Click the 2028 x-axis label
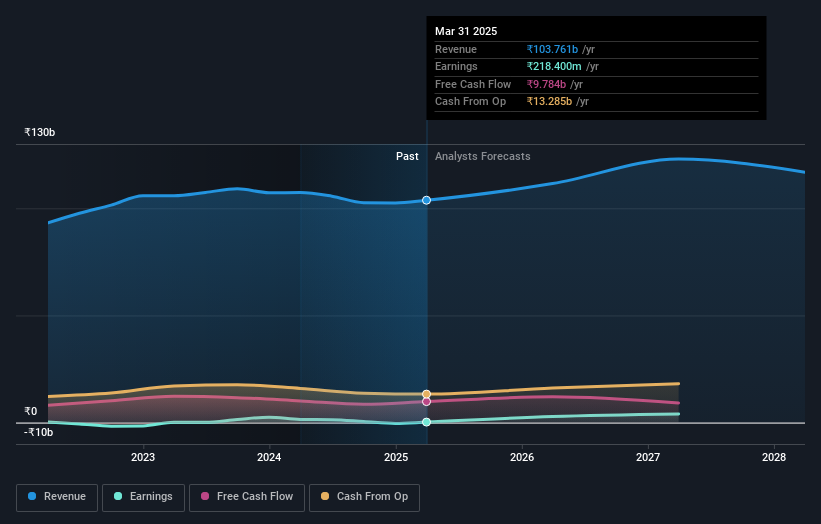This screenshot has height=524, width=821. [x=774, y=458]
